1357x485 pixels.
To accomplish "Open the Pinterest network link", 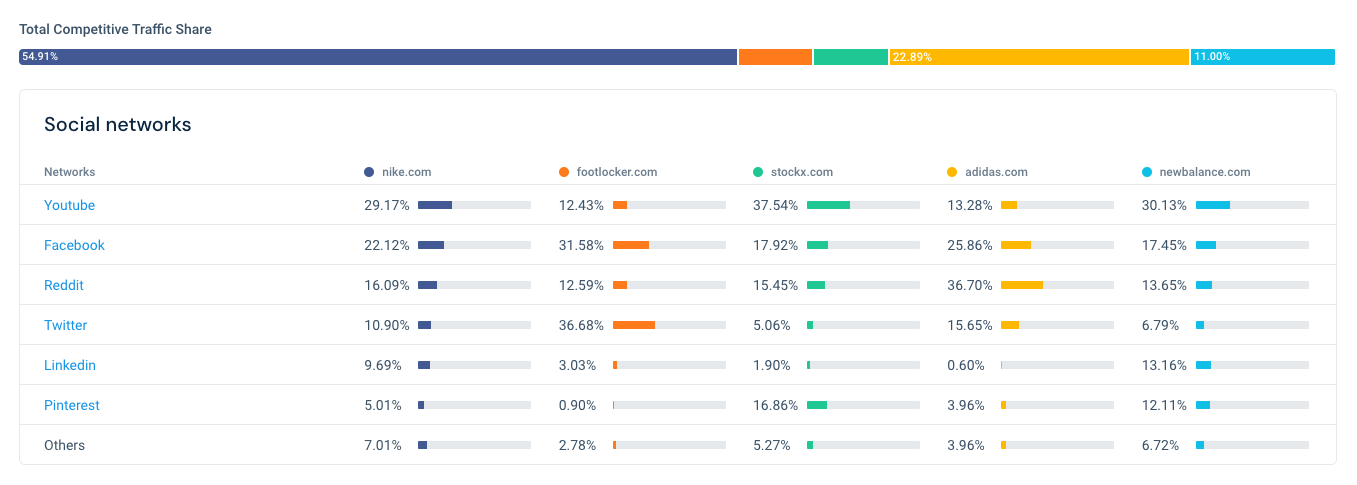I will (x=72, y=405).
